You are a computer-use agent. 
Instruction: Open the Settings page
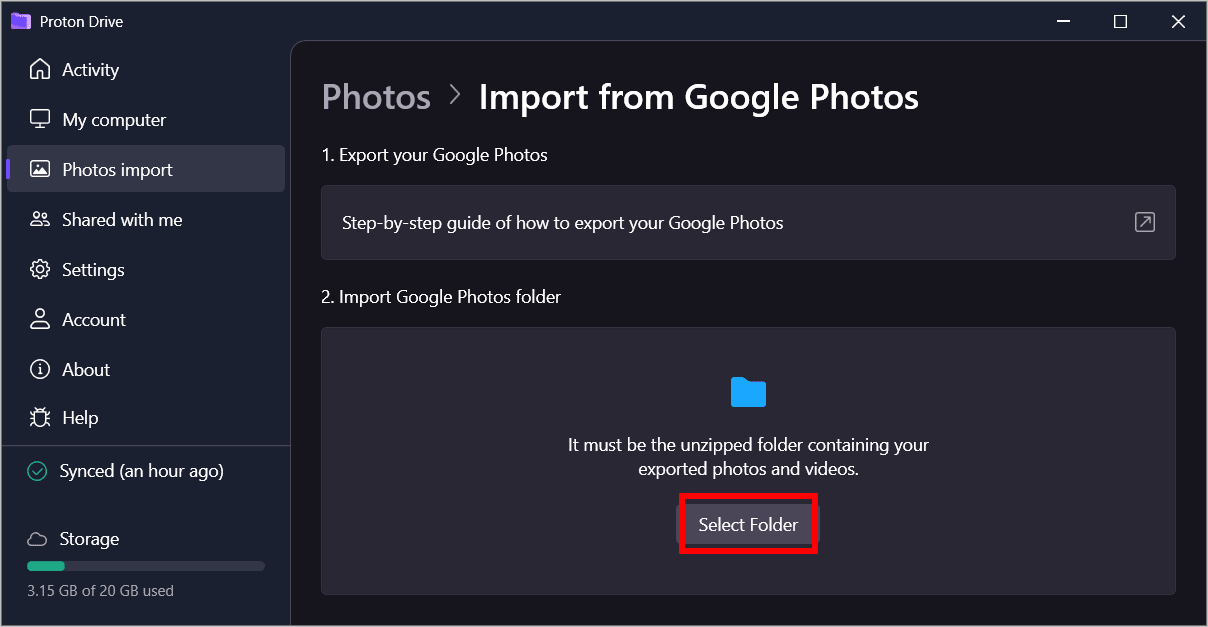146,269
